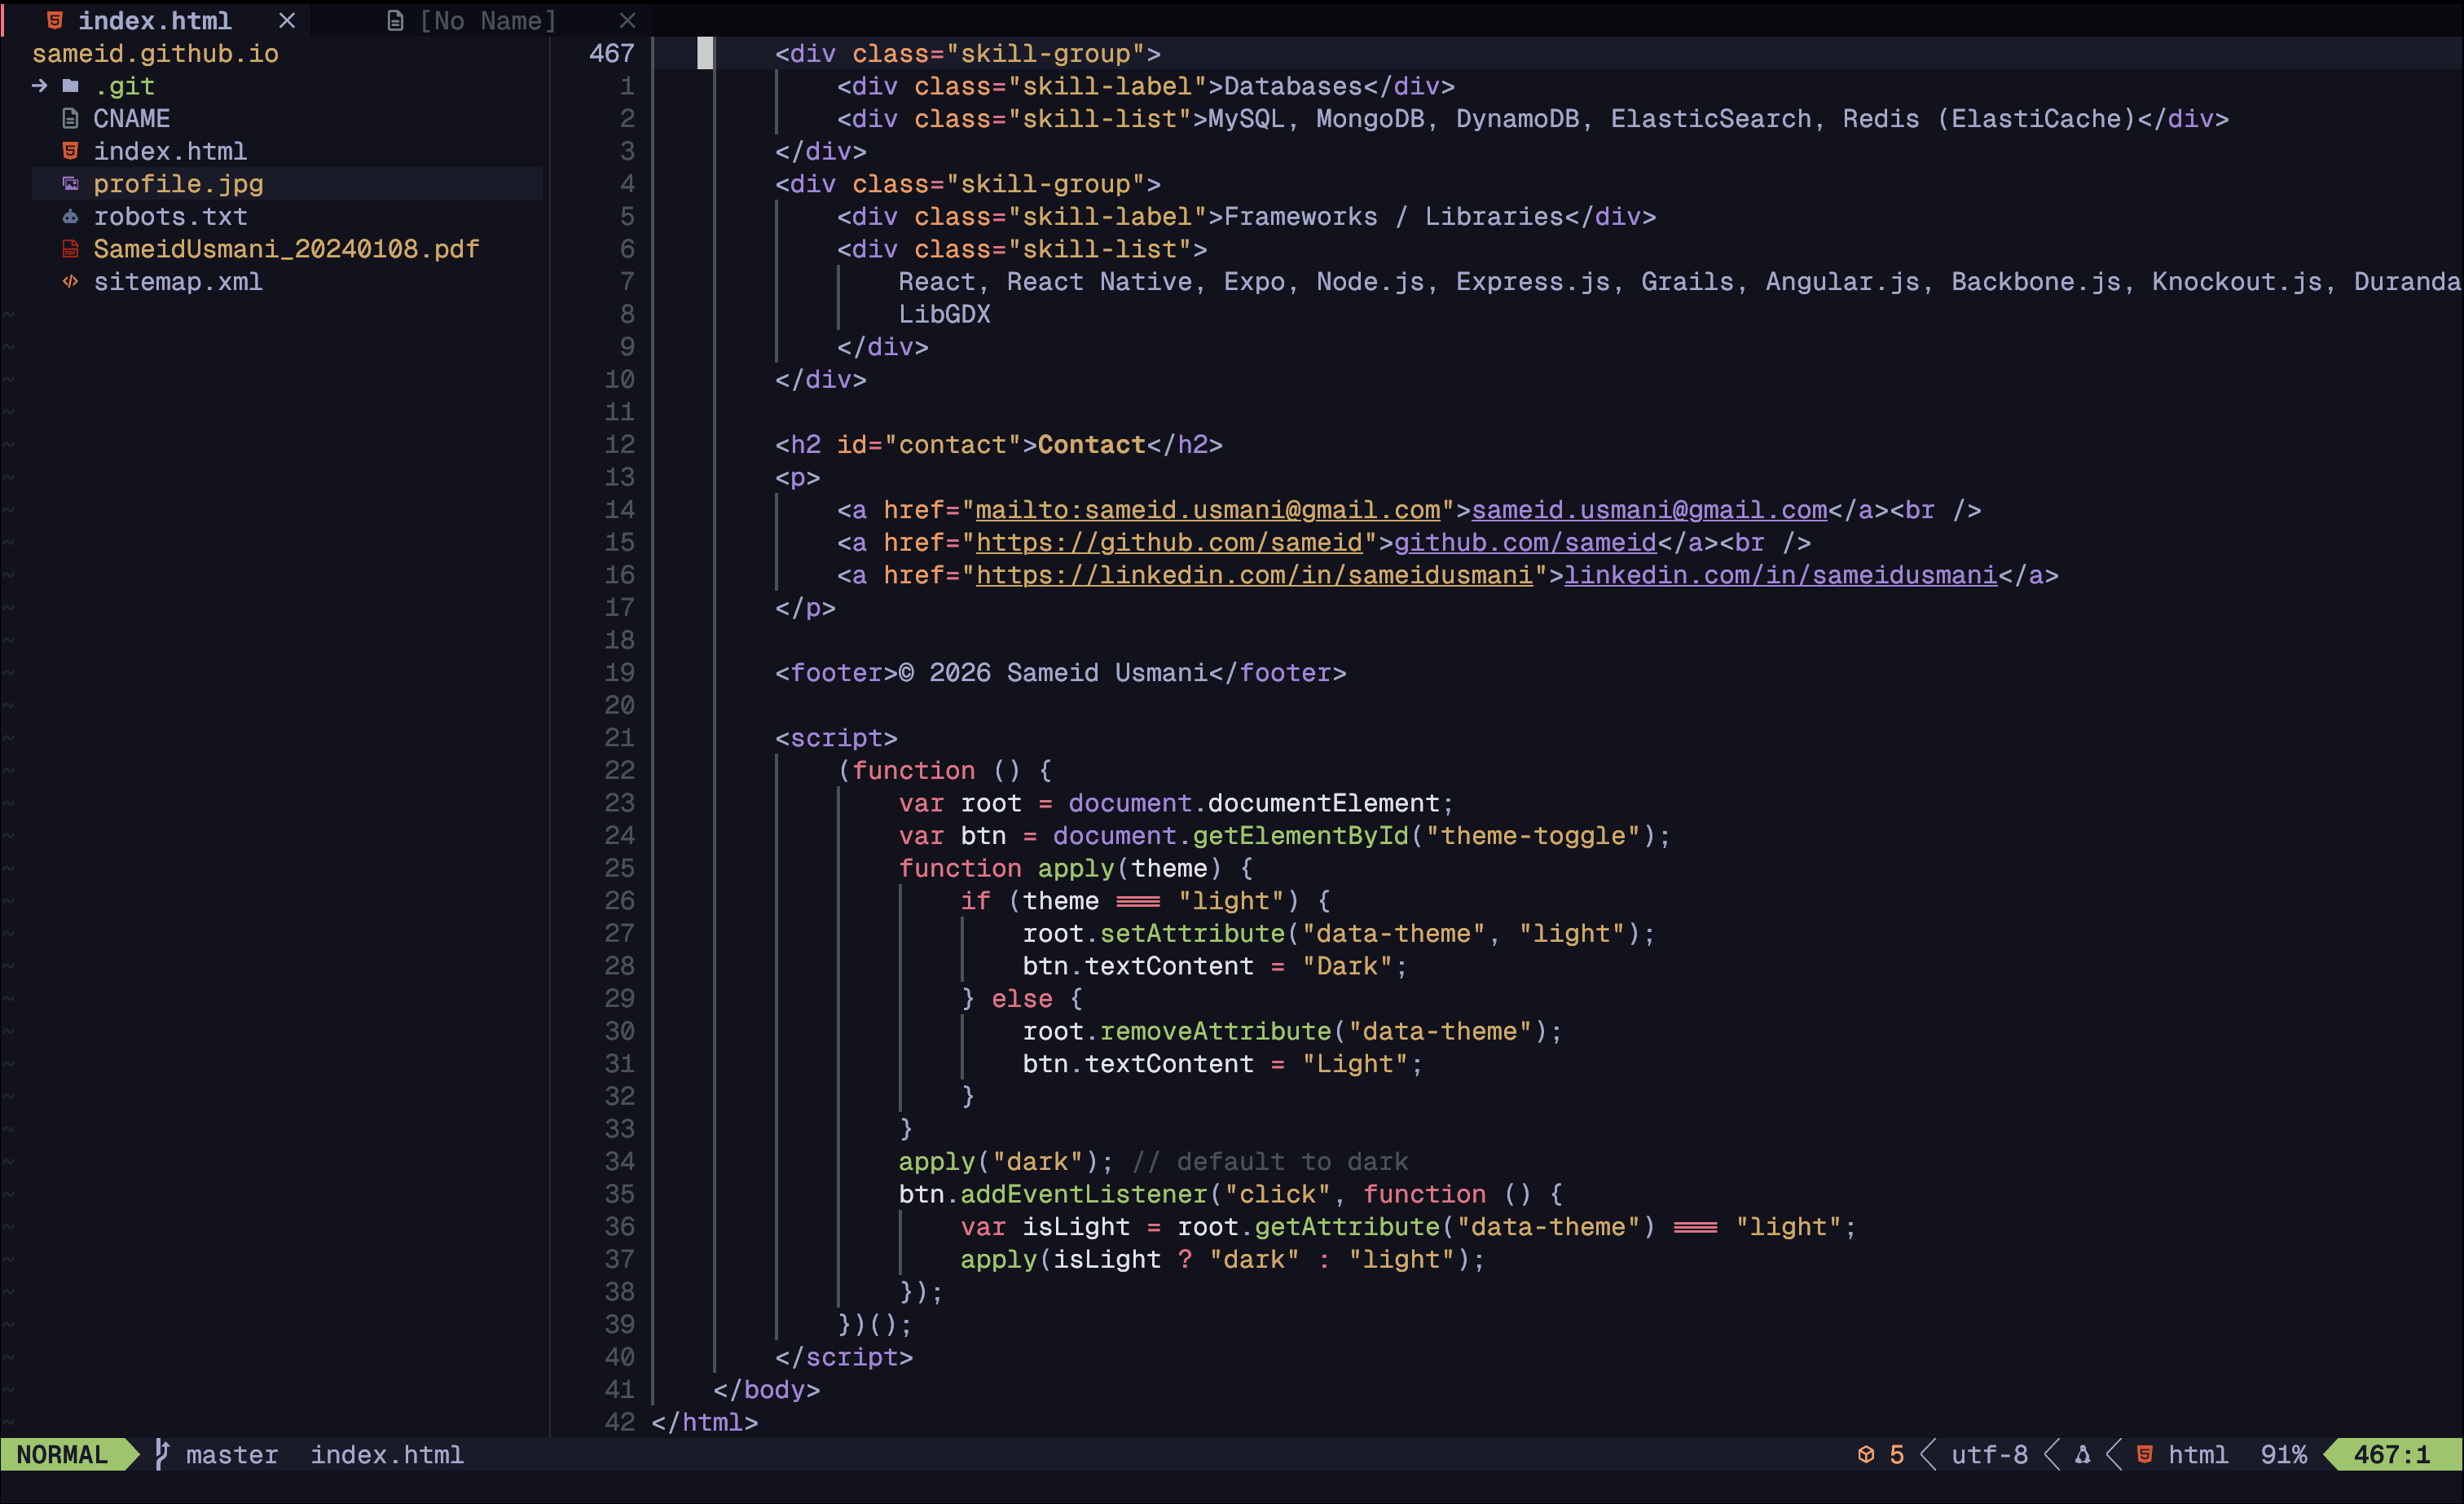The width and height of the screenshot is (2464, 1504).
Task: Click addEventListener in the code
Action: 1084,1194
